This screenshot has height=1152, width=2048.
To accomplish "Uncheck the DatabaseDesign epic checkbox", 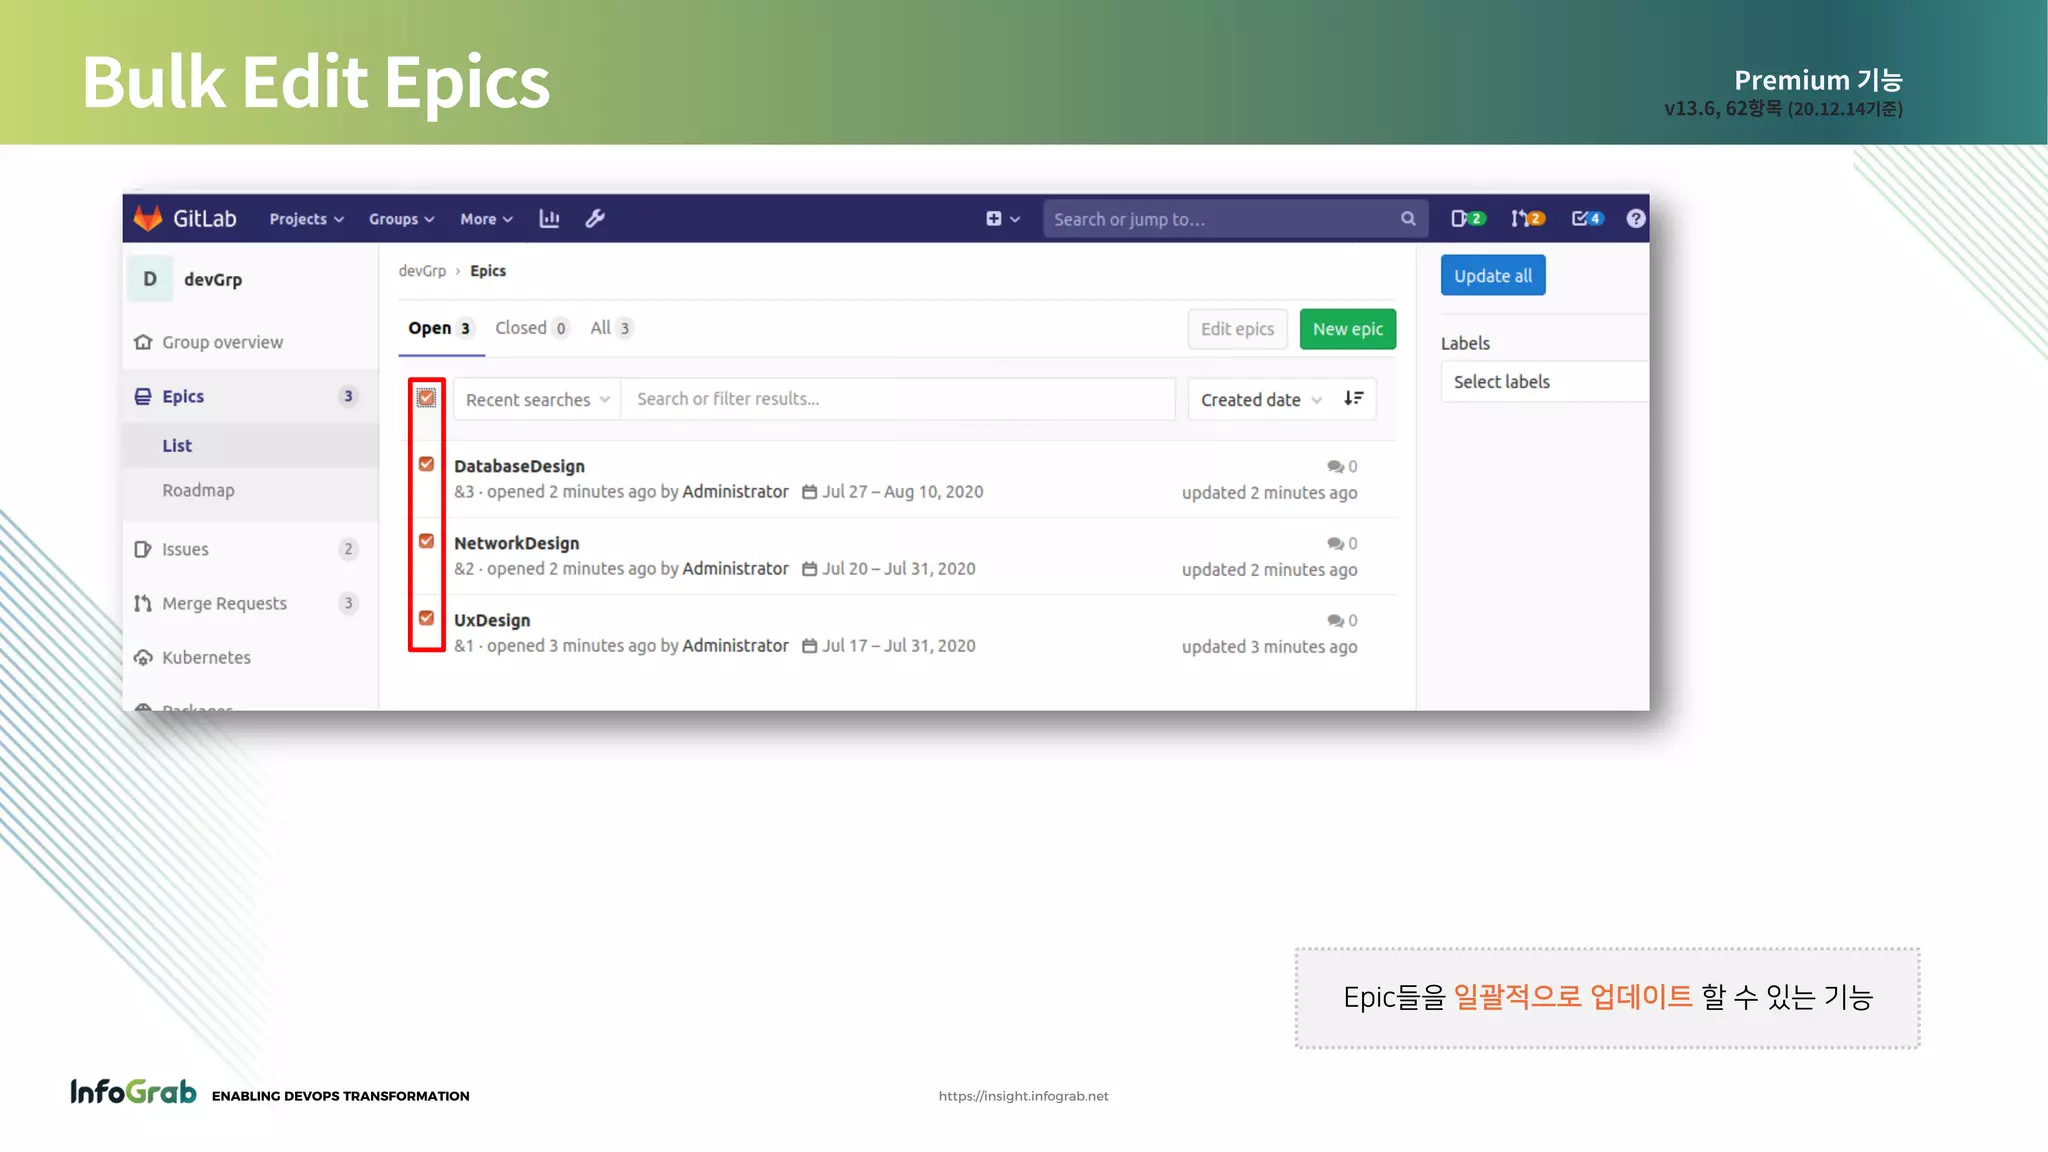I will click(x=427, y=464).
